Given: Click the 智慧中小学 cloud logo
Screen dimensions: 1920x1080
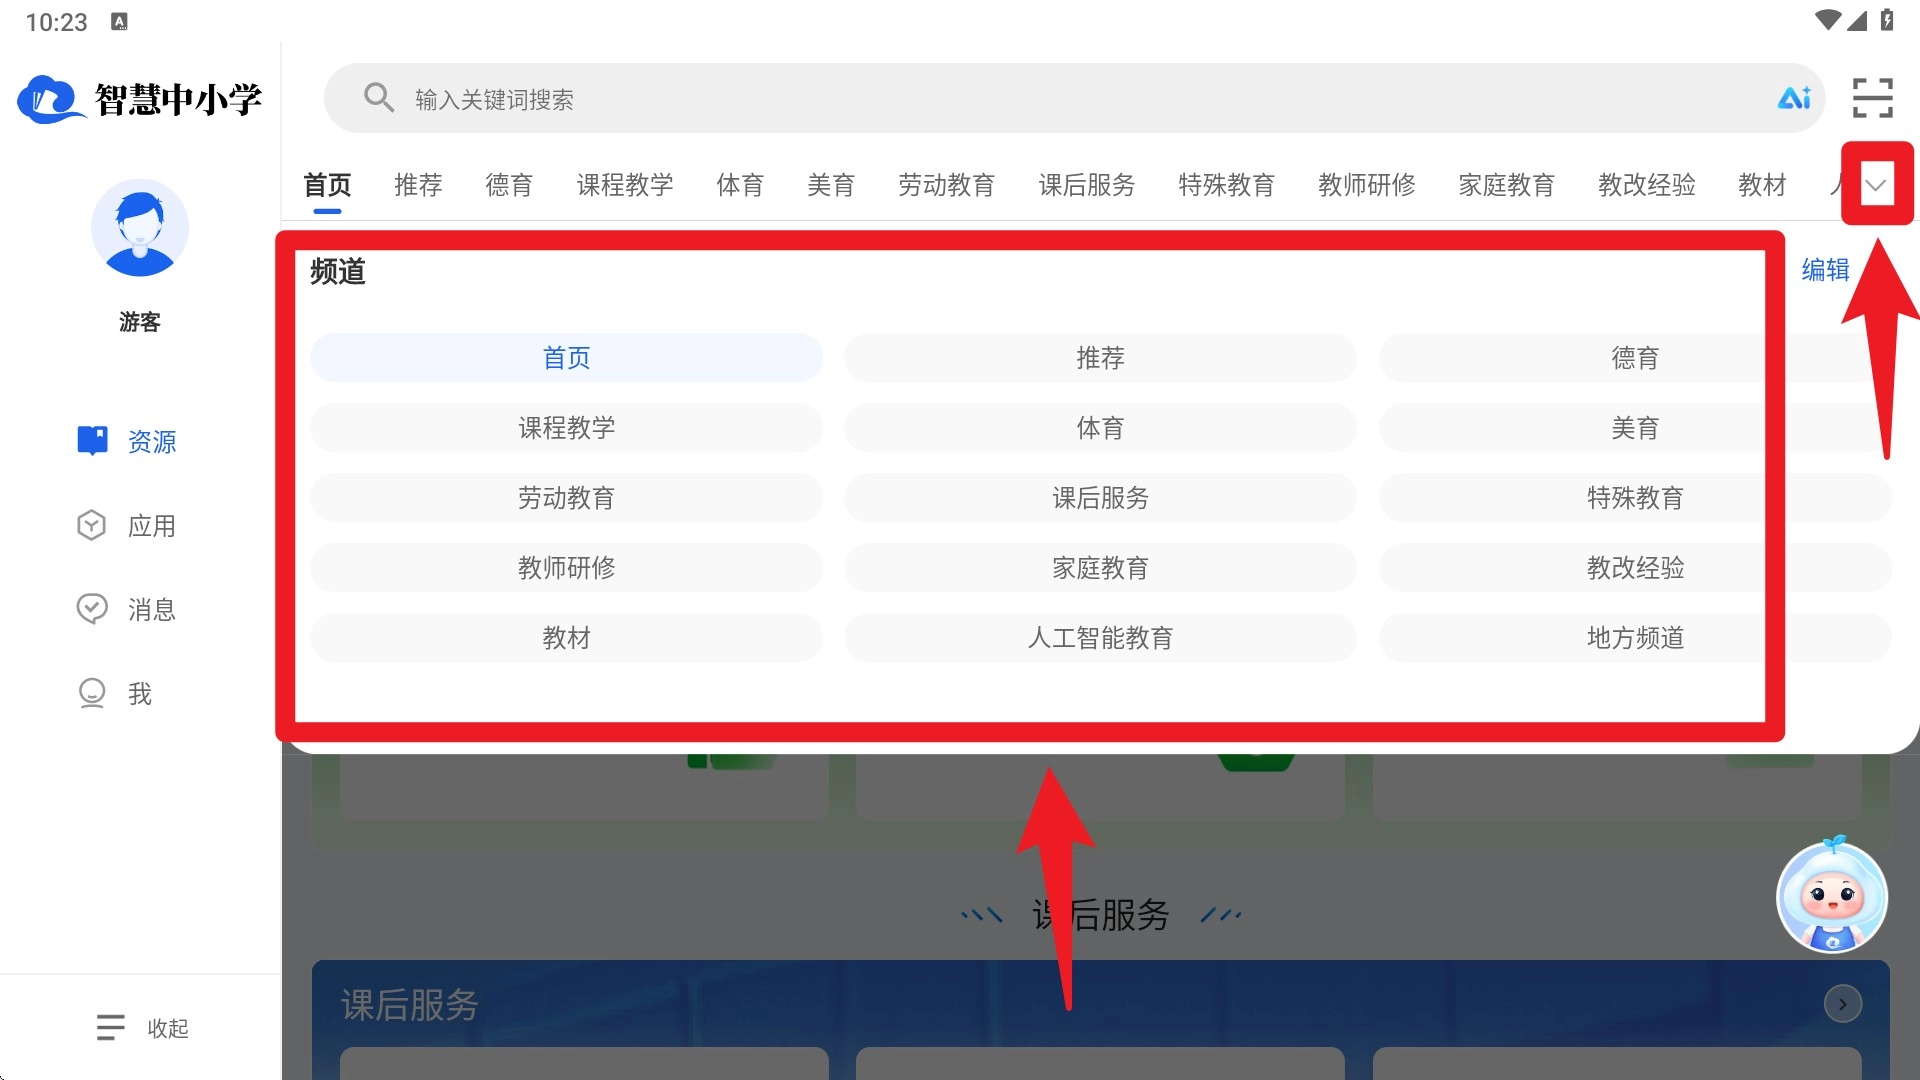Looking at the screenshot, I should pos(50,99).
